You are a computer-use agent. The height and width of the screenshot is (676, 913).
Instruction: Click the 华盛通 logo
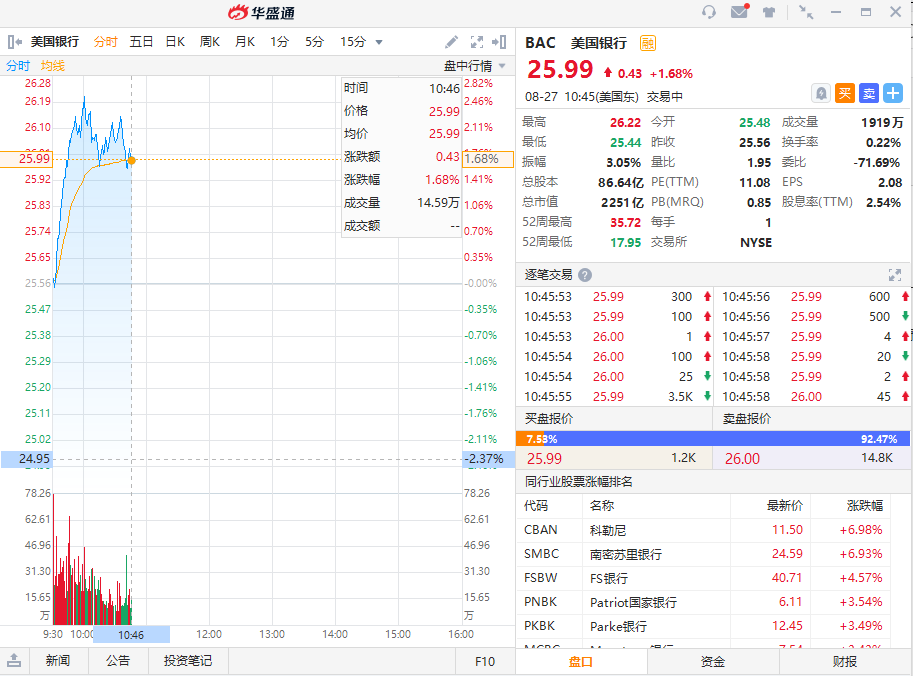tap(261, 12)
